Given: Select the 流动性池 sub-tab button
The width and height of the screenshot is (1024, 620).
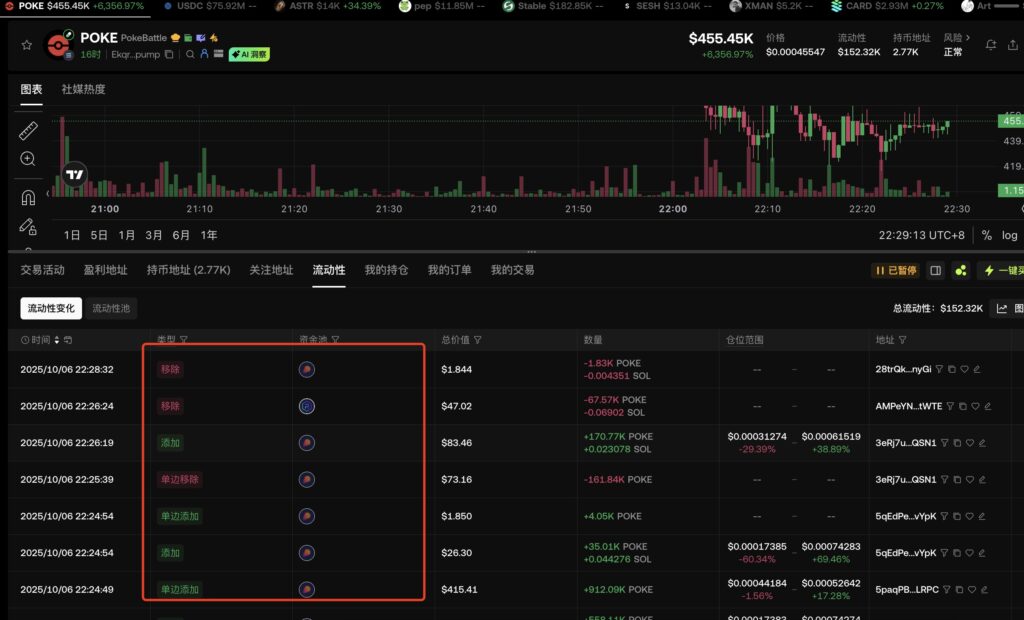Looking at the screenshot, I should (111, 308).
